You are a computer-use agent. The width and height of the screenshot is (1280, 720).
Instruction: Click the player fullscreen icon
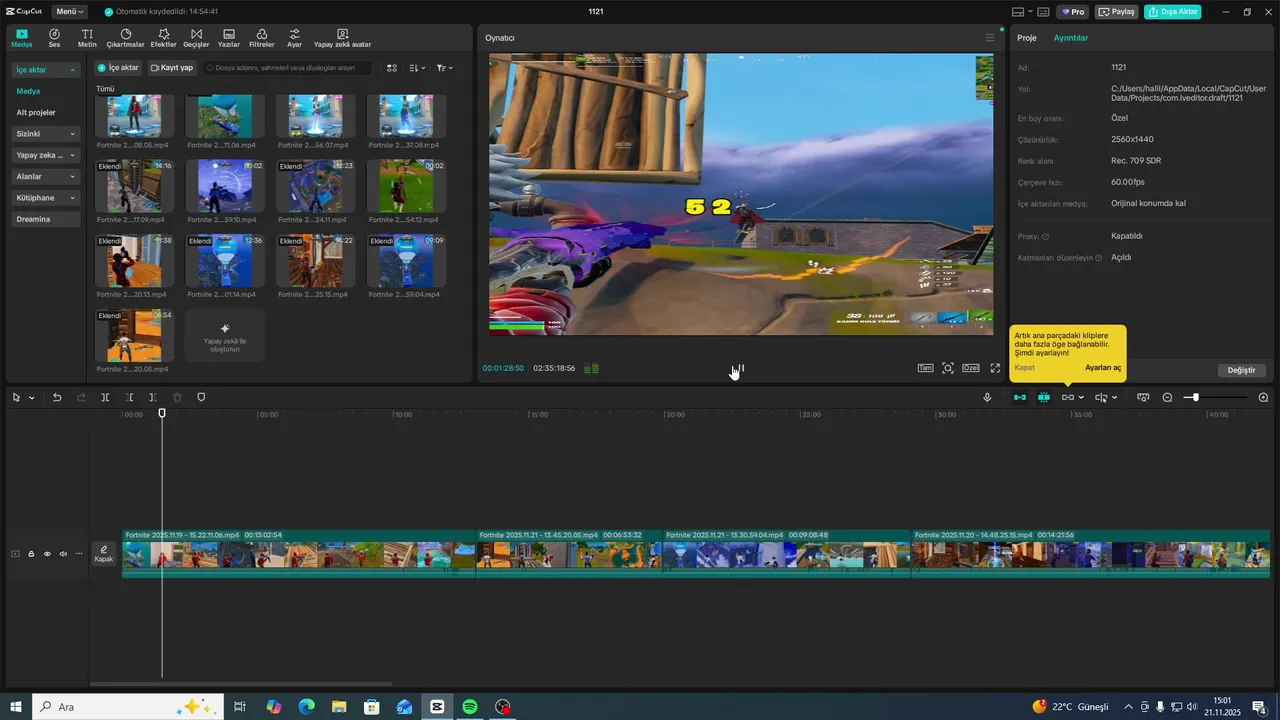pos(995,368)
